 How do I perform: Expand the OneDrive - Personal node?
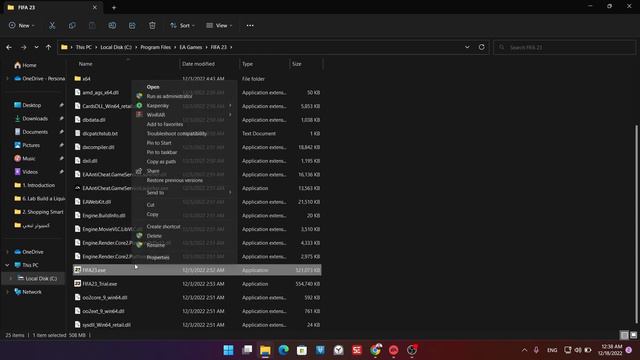7,78
